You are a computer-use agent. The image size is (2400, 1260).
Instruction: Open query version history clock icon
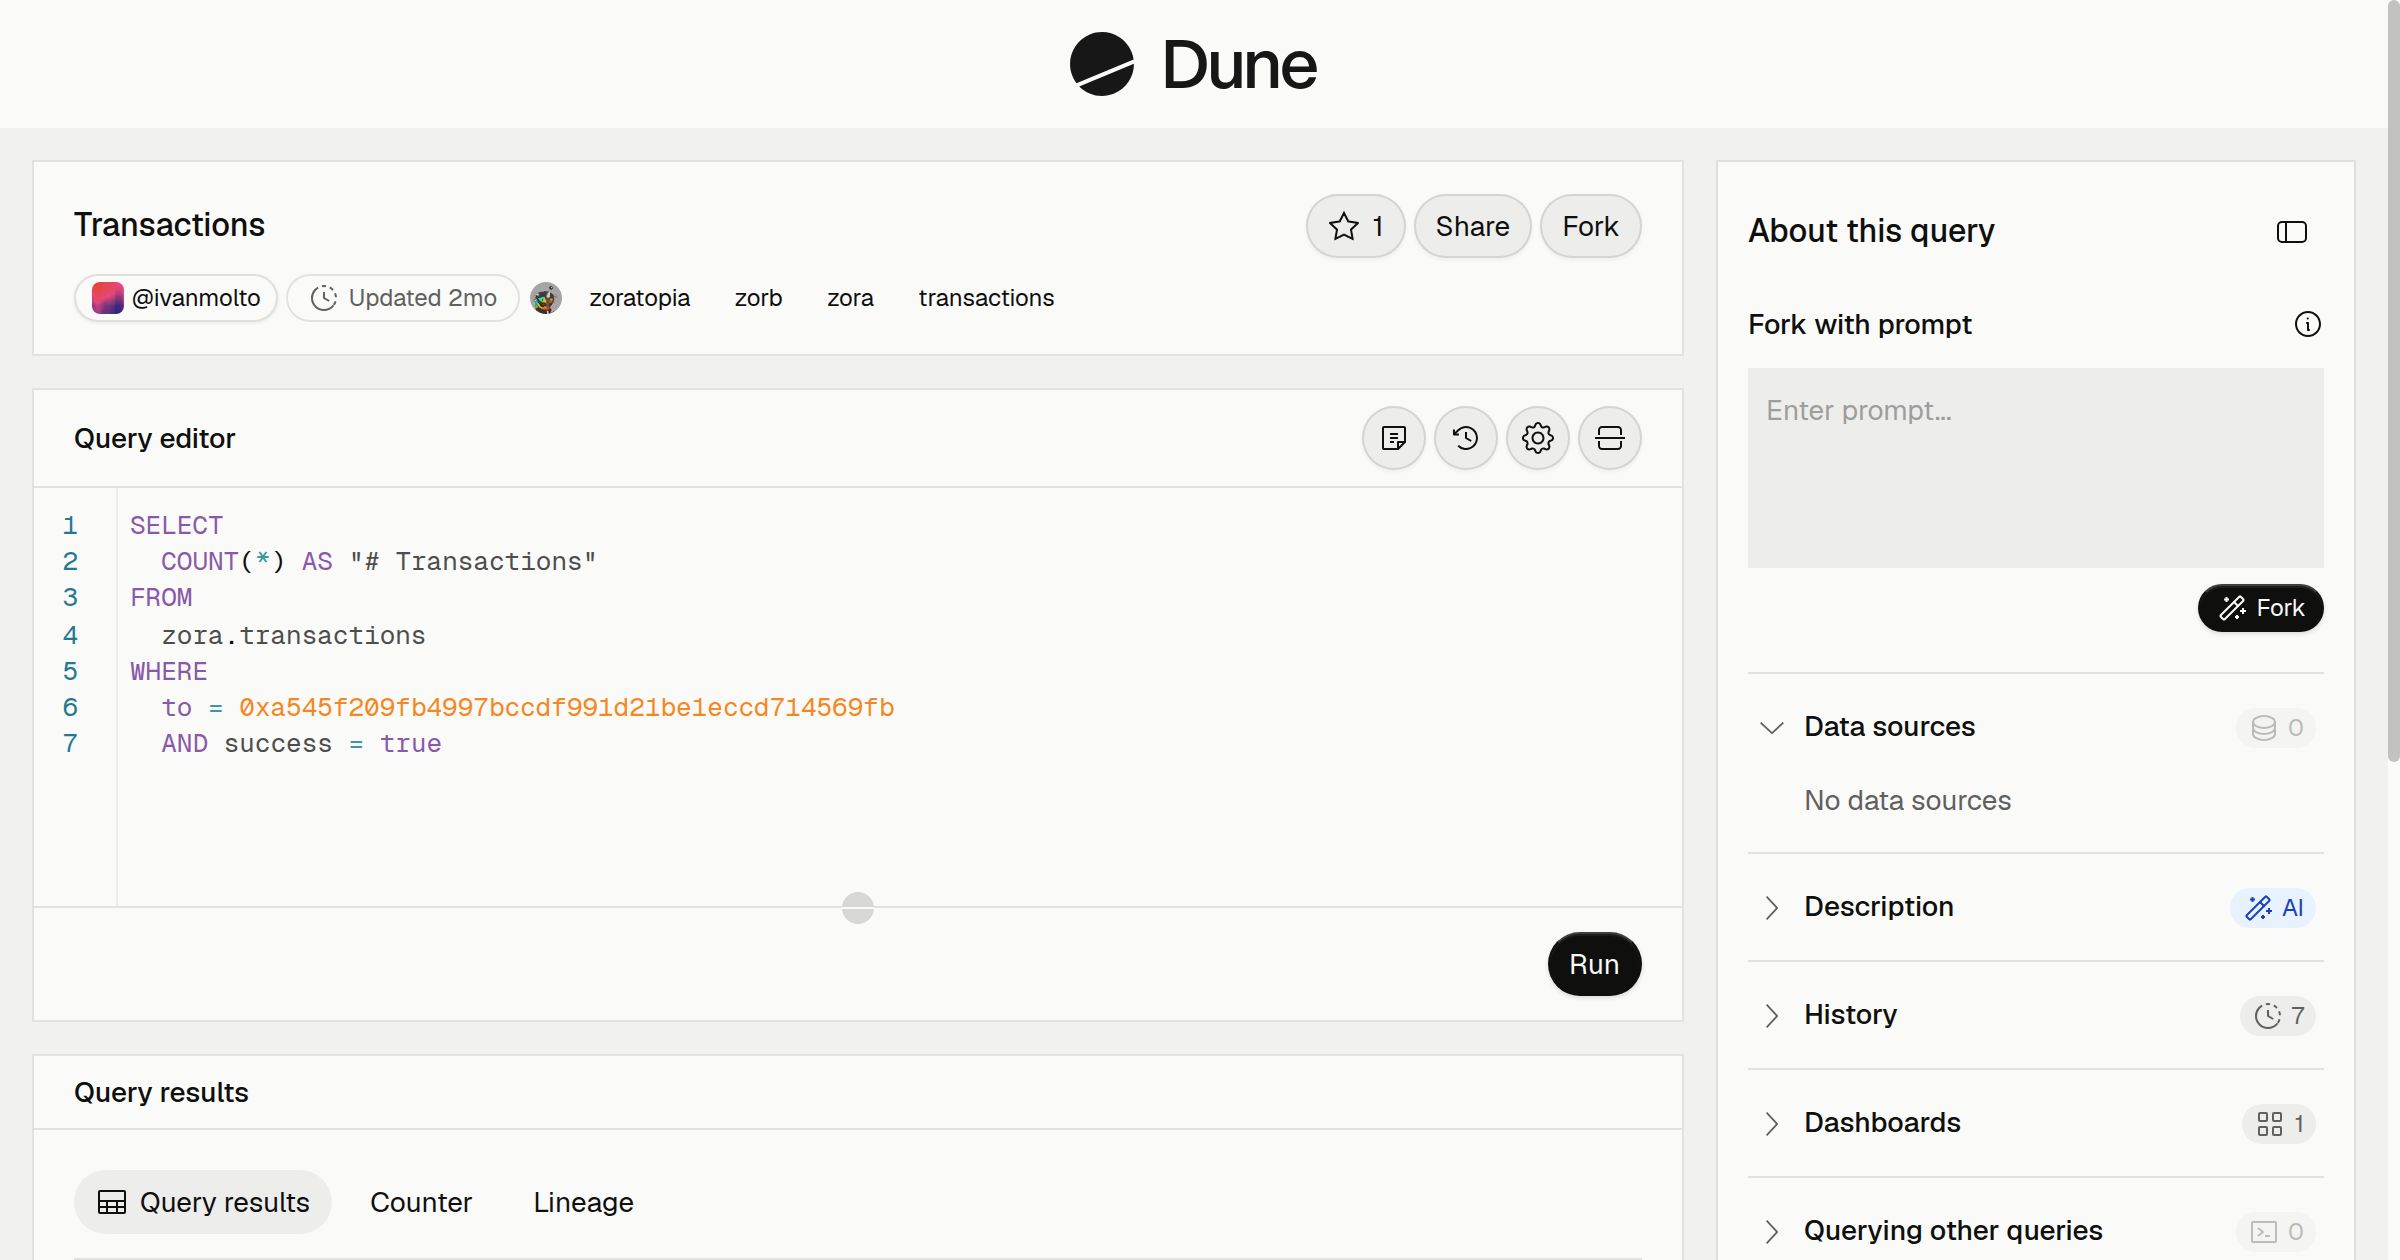pos(1465,438)
